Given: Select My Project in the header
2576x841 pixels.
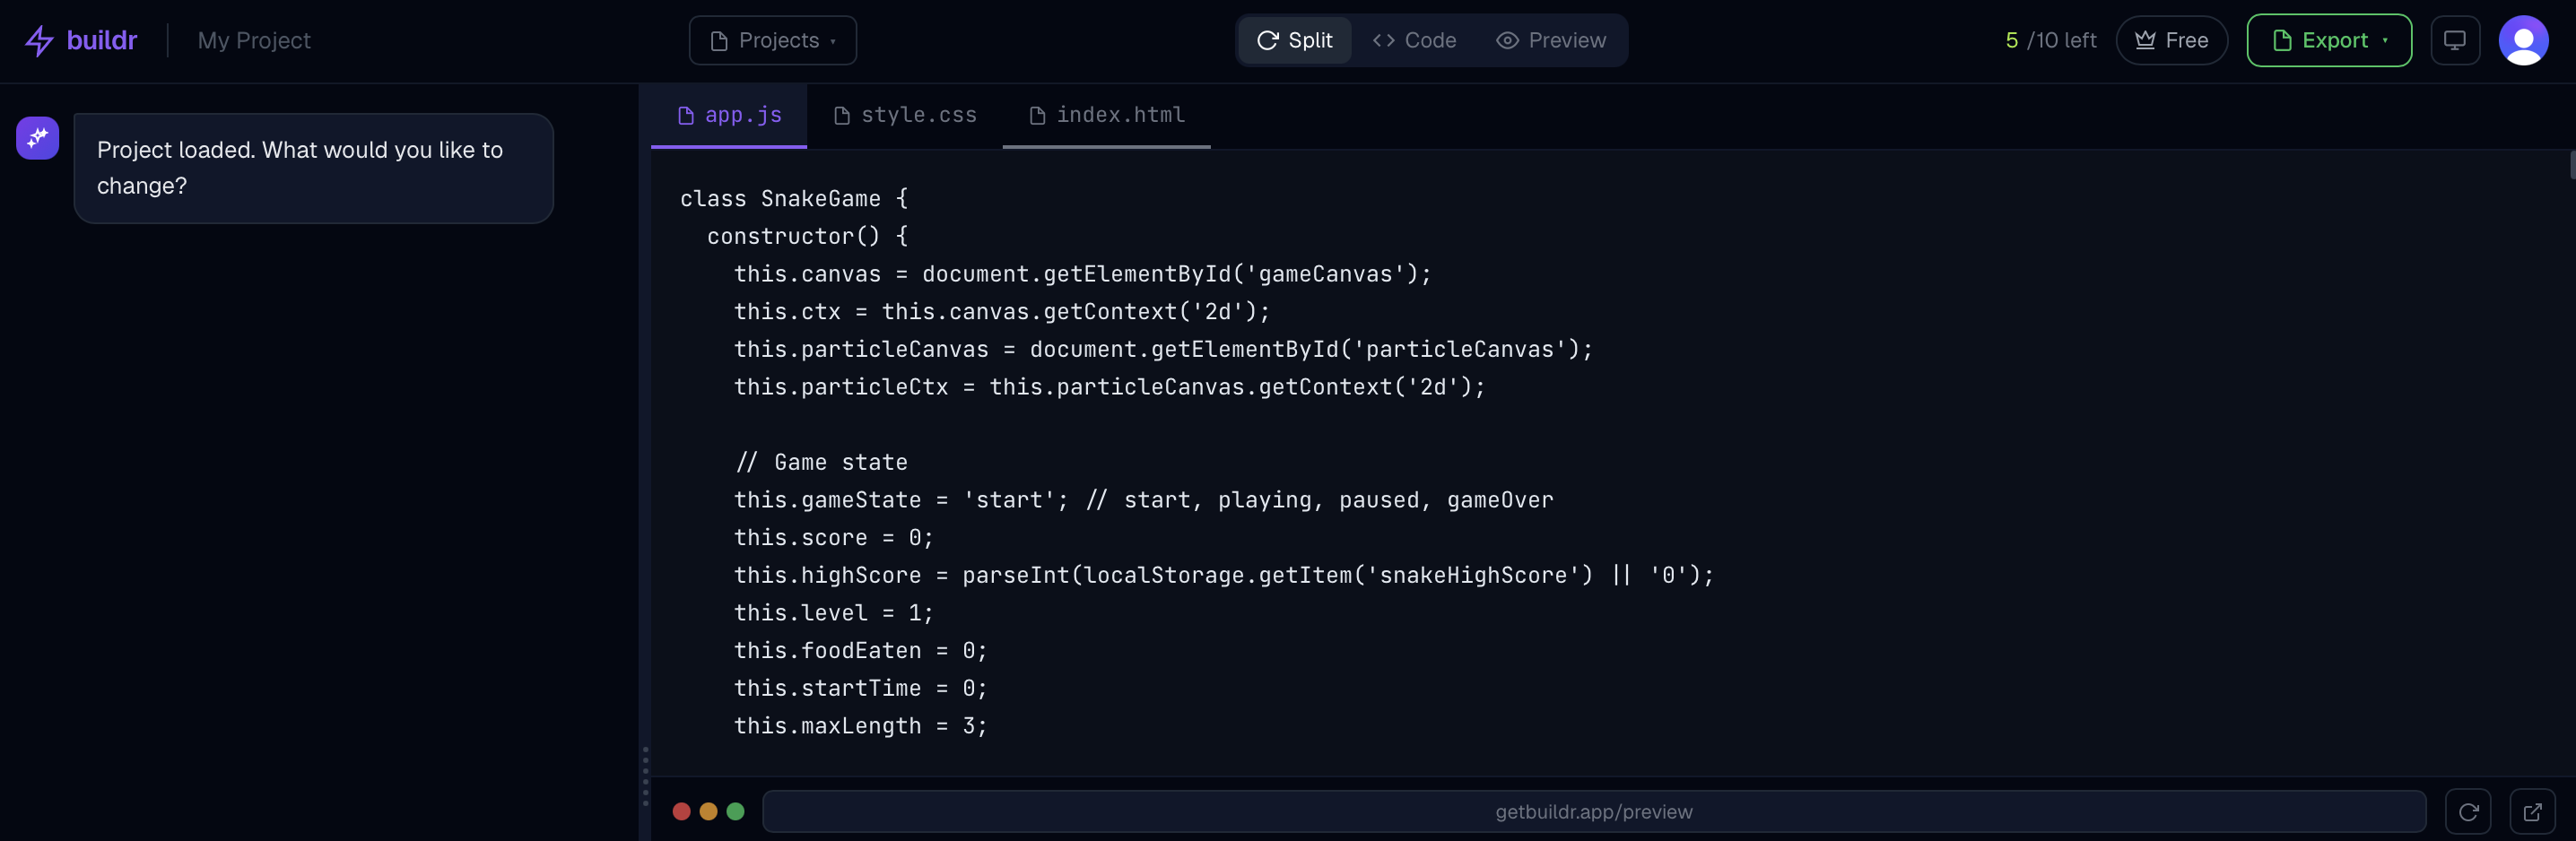Looking at the screenshot, I should [253, 40].
